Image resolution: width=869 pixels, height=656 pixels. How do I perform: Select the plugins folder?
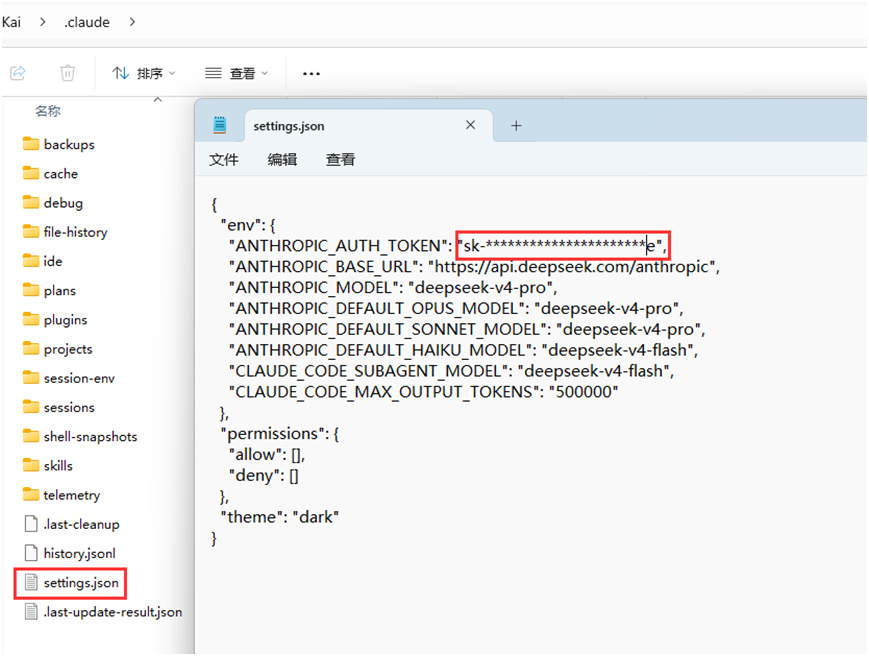point(55,320)
